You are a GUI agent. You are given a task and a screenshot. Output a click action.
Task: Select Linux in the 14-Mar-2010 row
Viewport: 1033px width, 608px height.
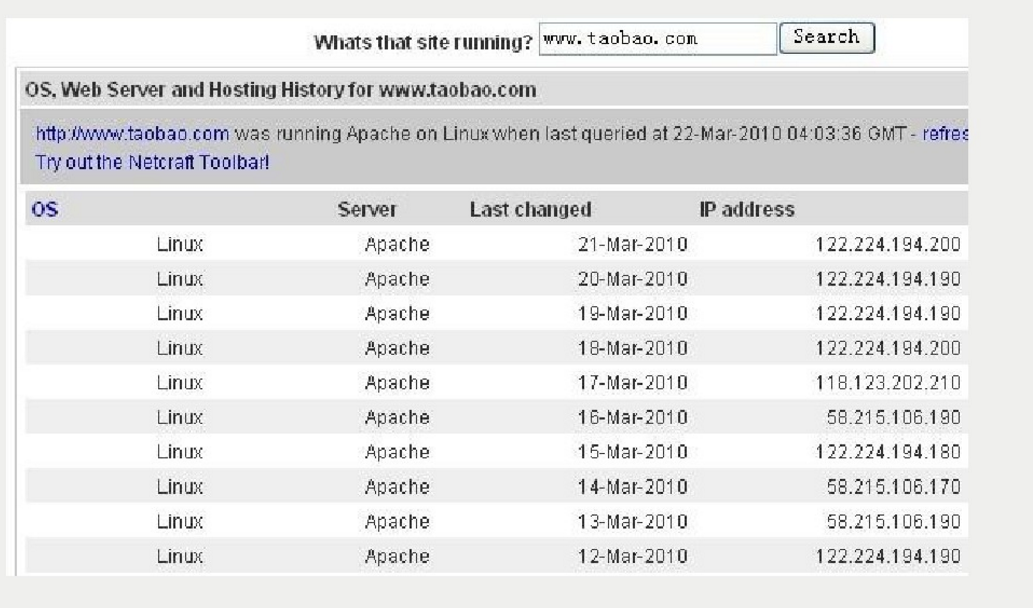tap(180, 487)
